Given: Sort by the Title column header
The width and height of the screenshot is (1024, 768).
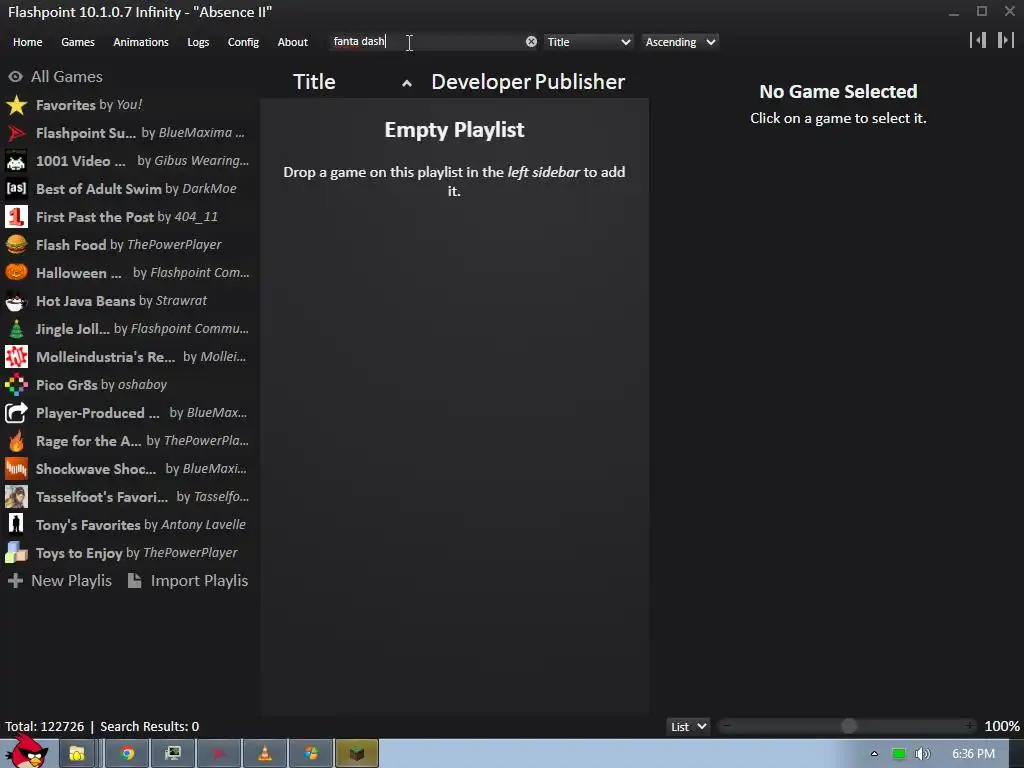Looking at the screenshot, I should pyautogui.click(x=314, y=82).
